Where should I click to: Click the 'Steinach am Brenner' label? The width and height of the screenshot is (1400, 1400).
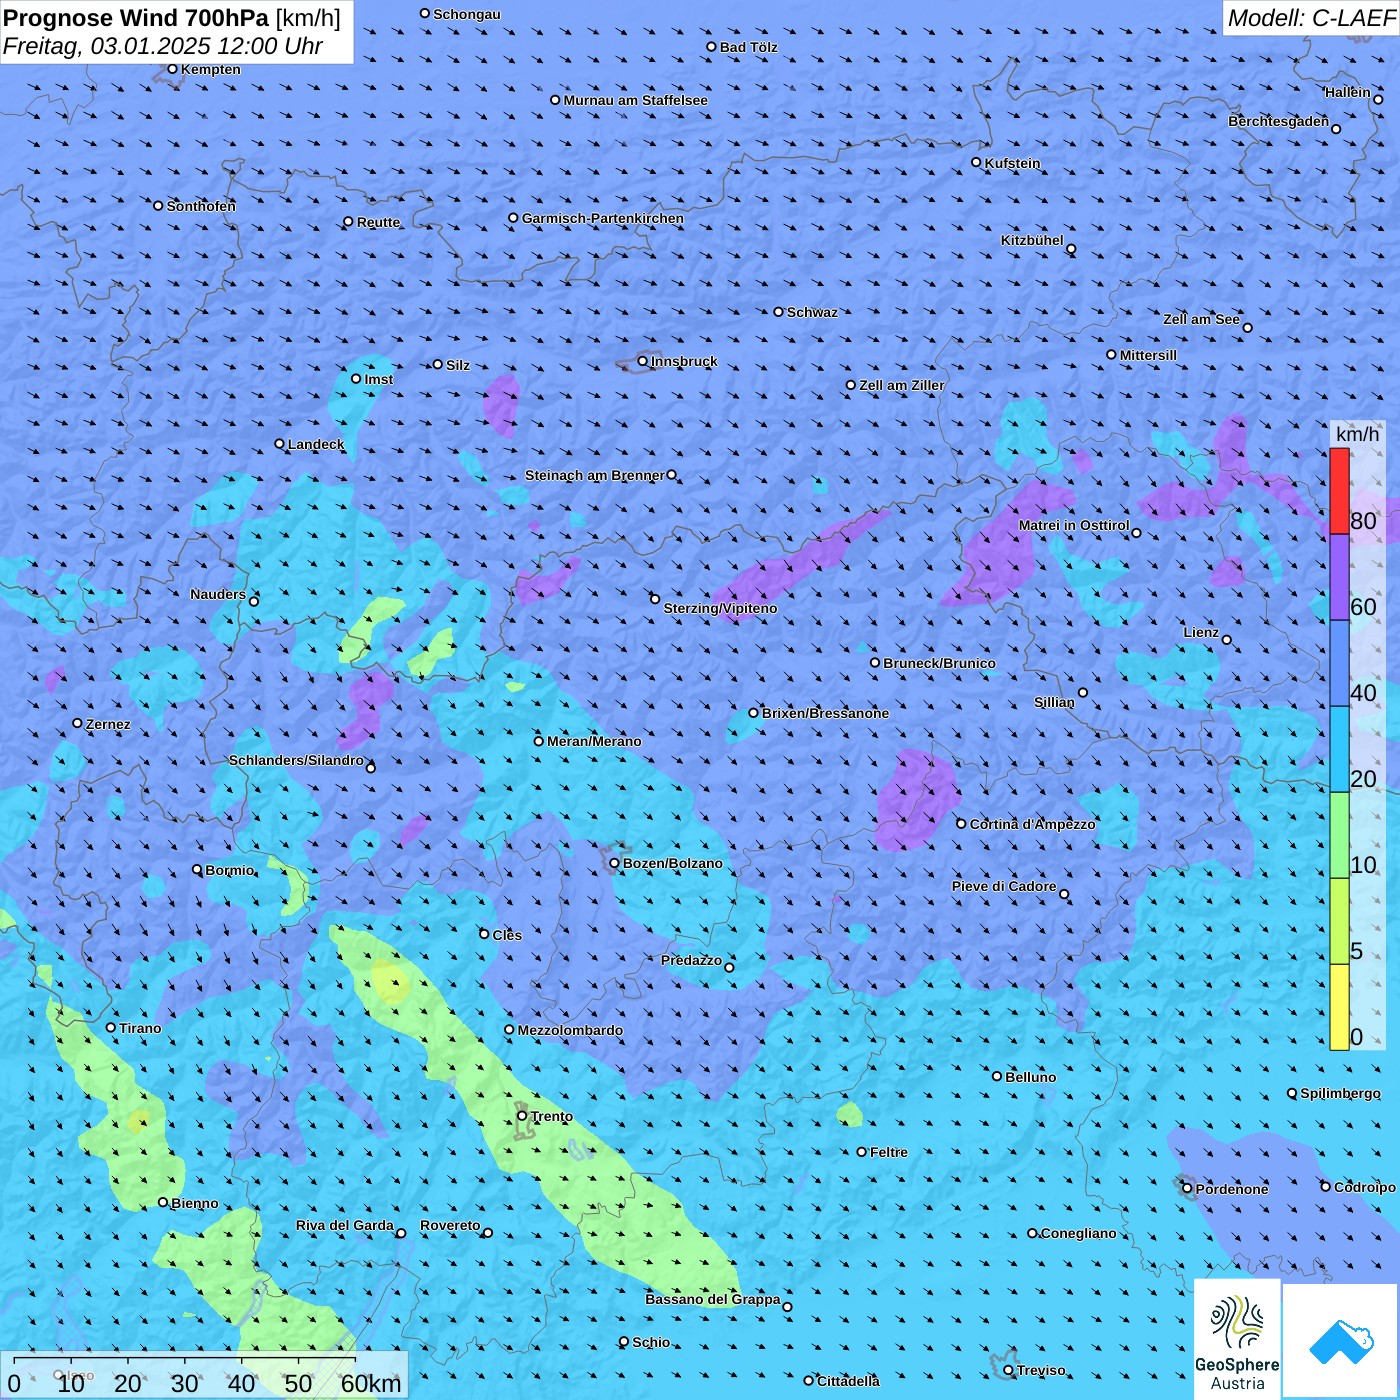[595, 475]
